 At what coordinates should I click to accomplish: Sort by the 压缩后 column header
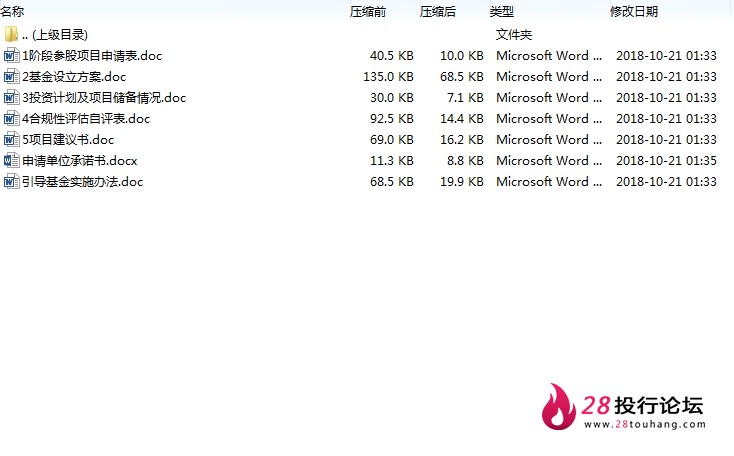pyautogui.click(x=438, y=11)
